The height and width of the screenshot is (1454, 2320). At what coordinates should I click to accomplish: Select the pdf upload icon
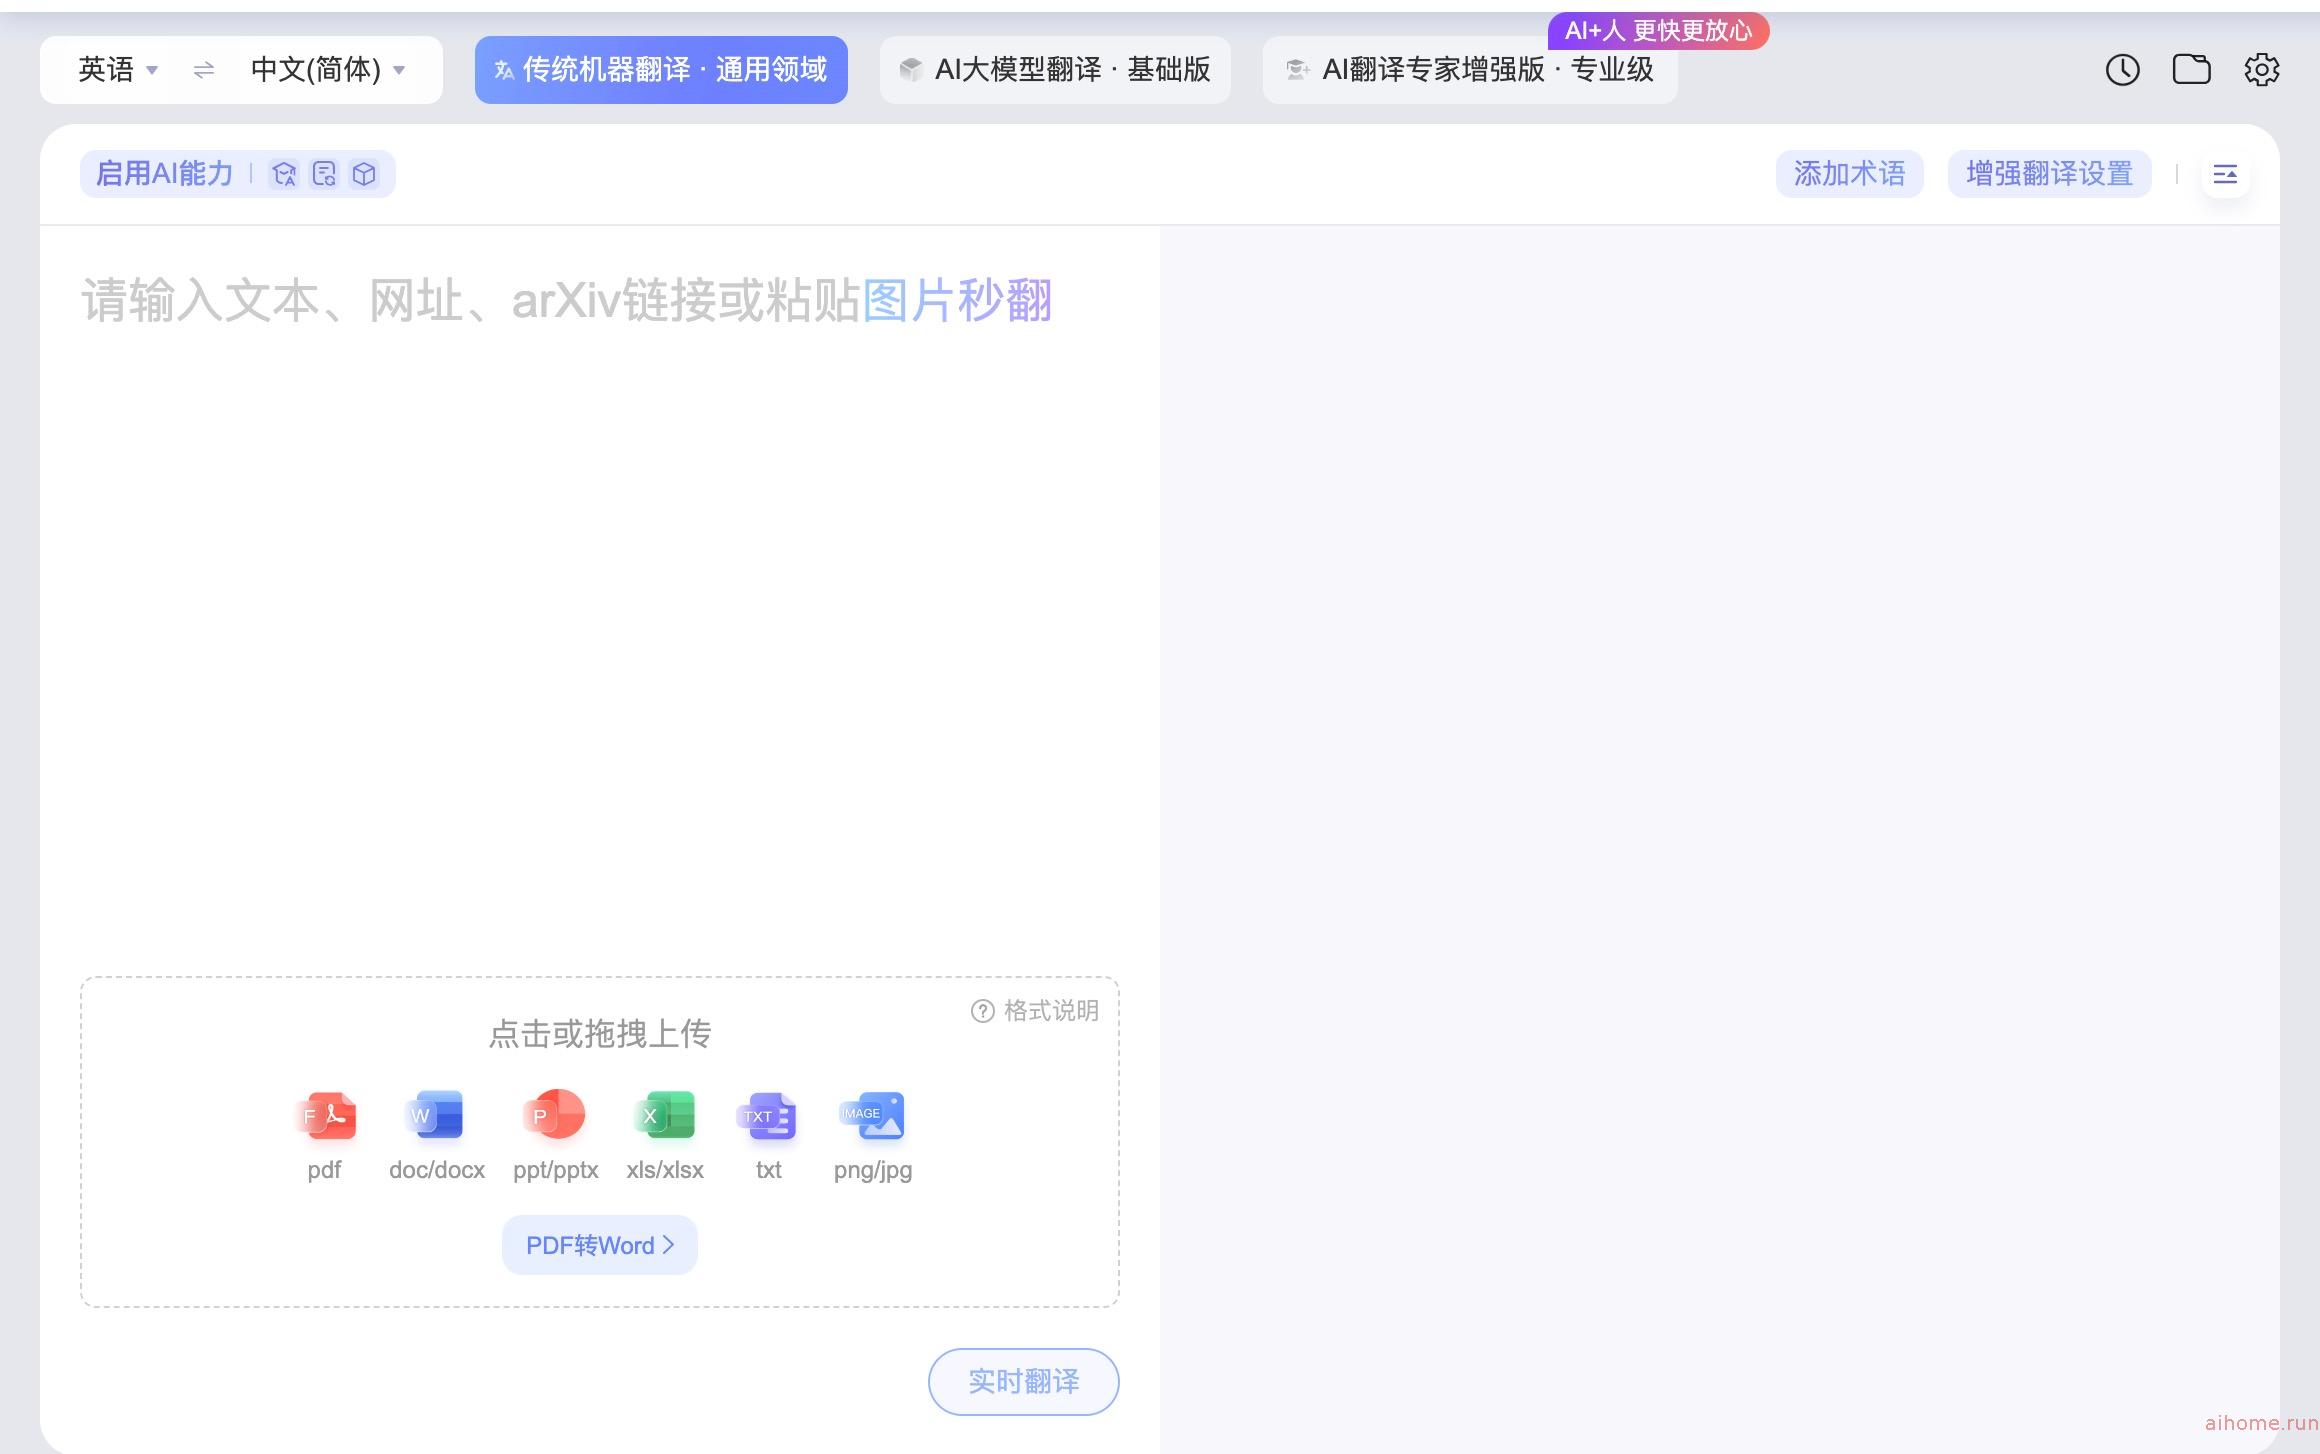click(326, 1115)
